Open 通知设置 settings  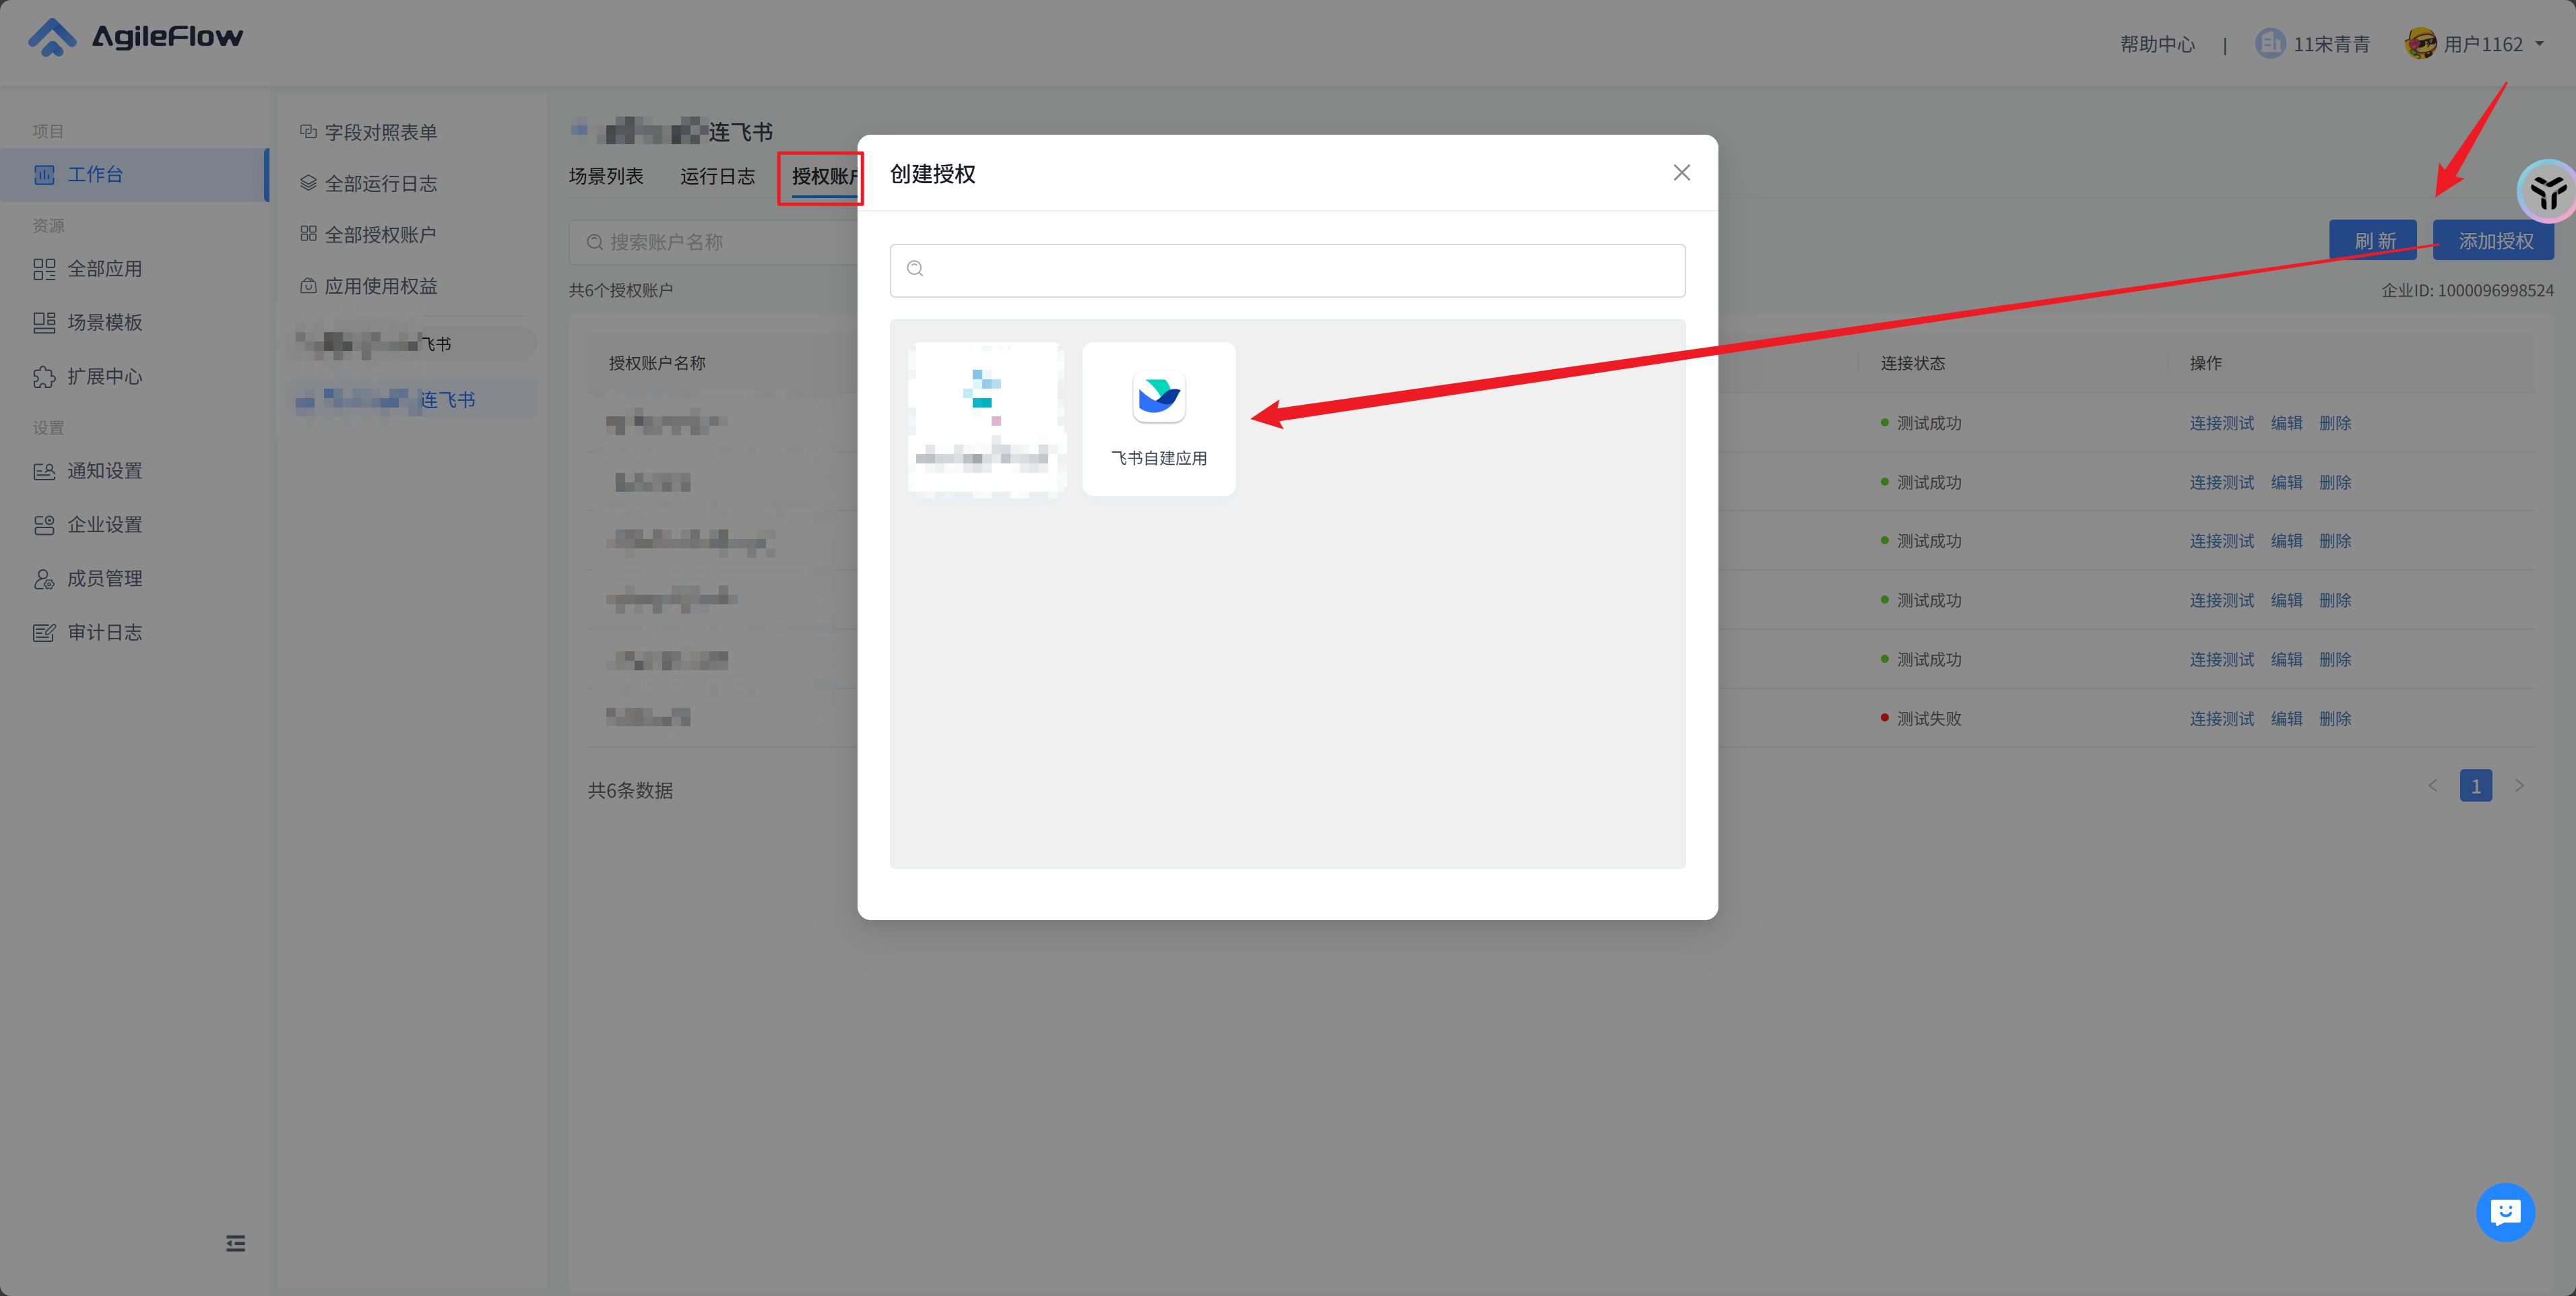(104, 471)
